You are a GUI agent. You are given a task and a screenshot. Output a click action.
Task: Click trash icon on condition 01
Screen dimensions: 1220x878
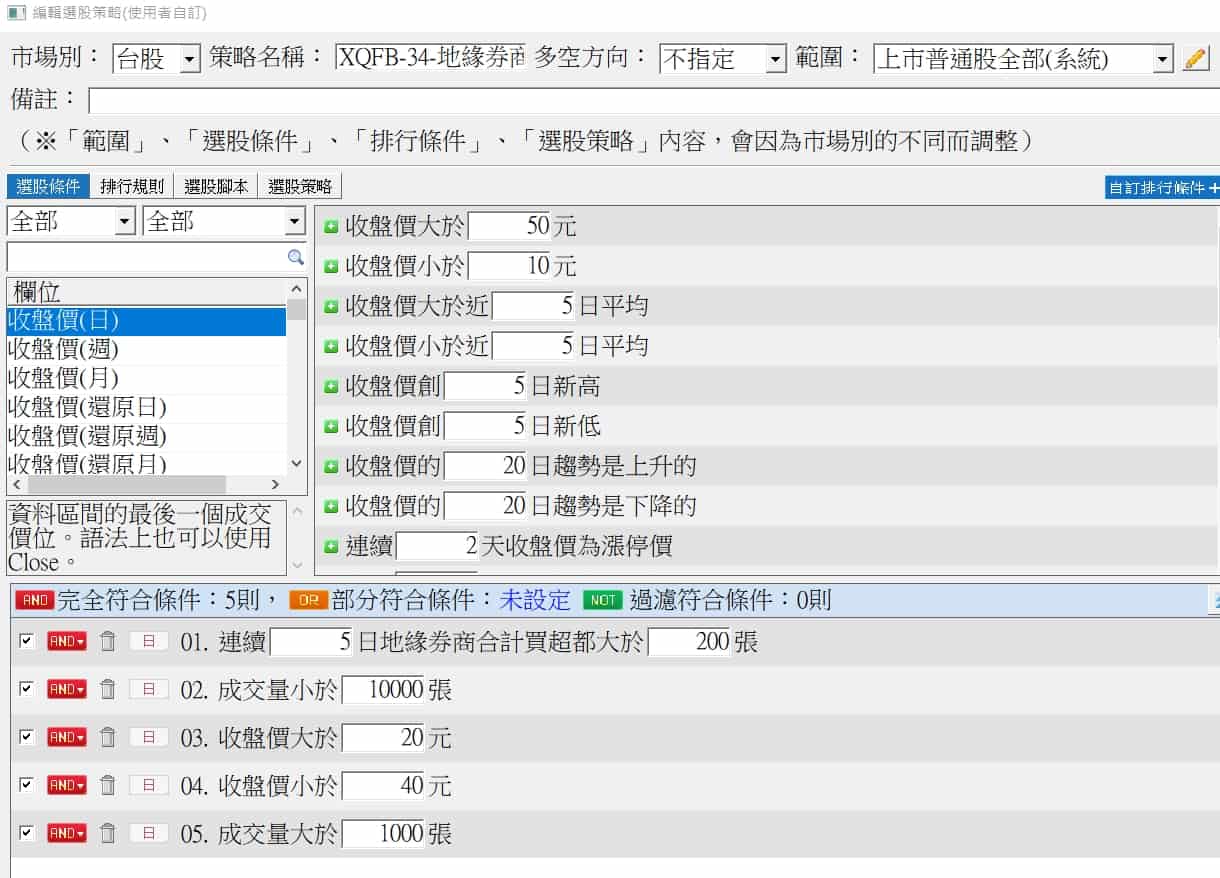(x=107, y=640)
